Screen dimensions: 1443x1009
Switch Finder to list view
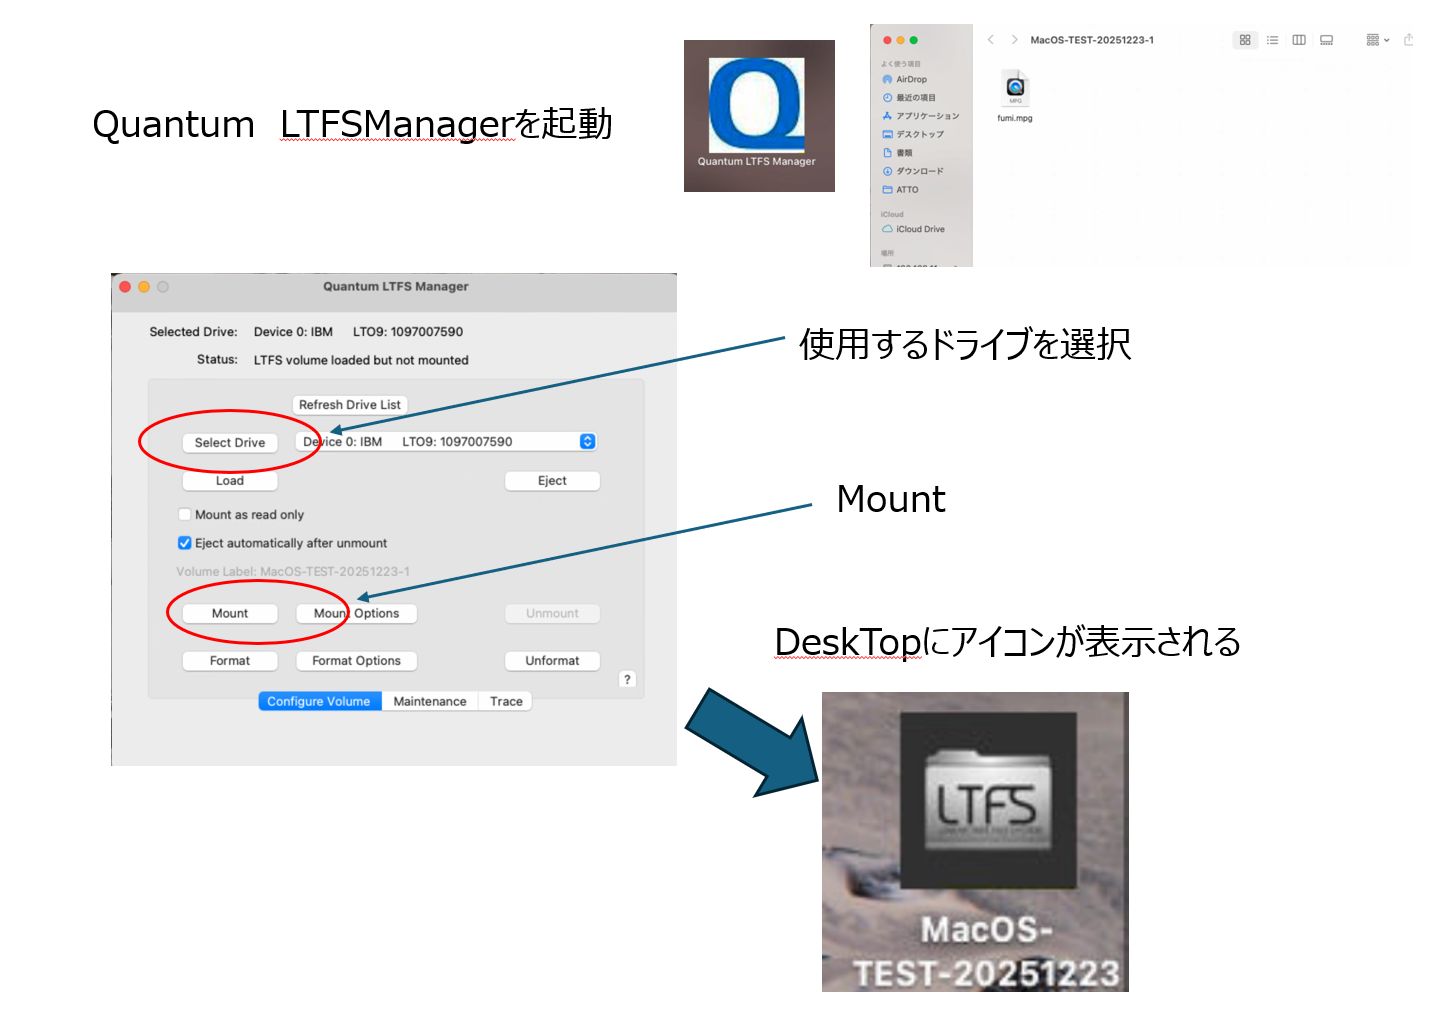click(x=1272, y=40)
